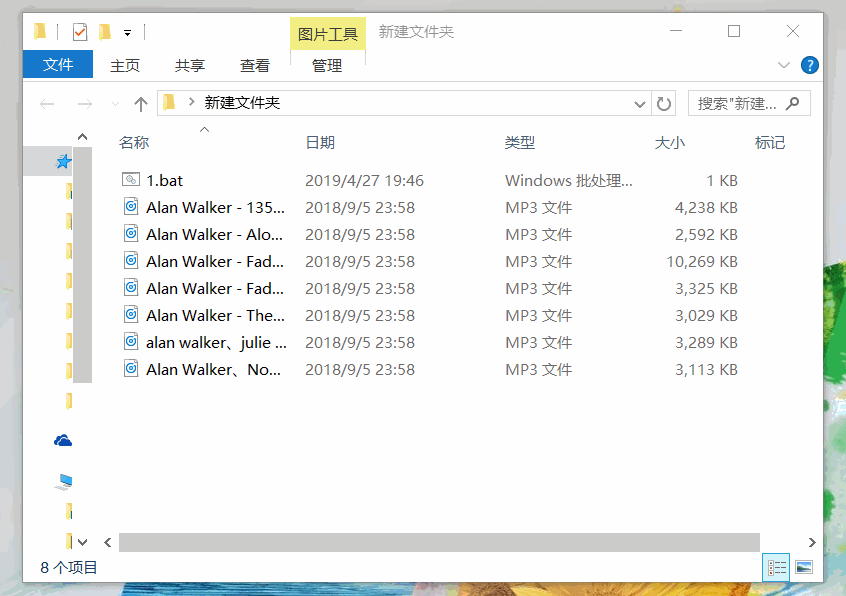Viewport: 846px width, 596px height.
Task: Click the batch file icon of 1.bat
Action: click(x=131, y=179)
